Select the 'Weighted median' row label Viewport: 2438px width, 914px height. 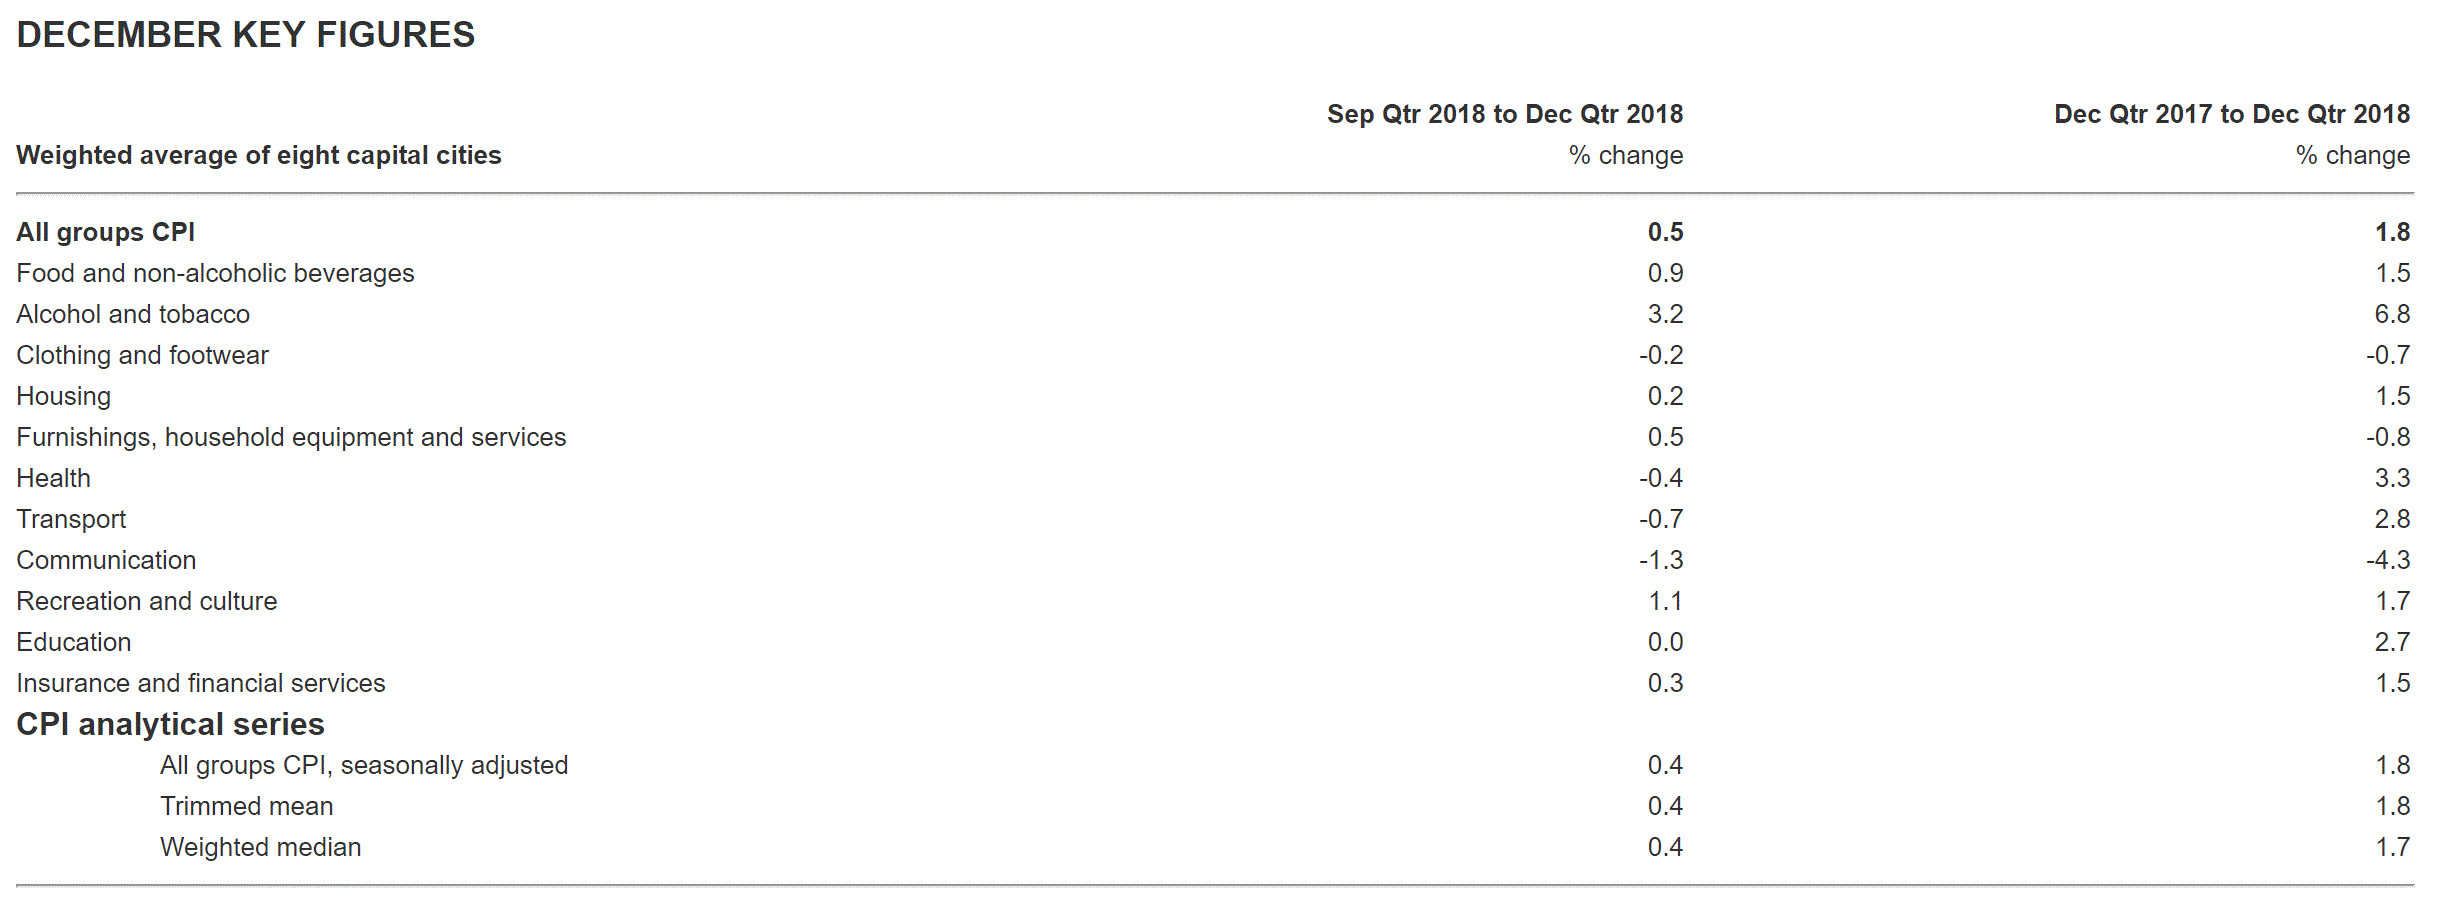point(260,847)
